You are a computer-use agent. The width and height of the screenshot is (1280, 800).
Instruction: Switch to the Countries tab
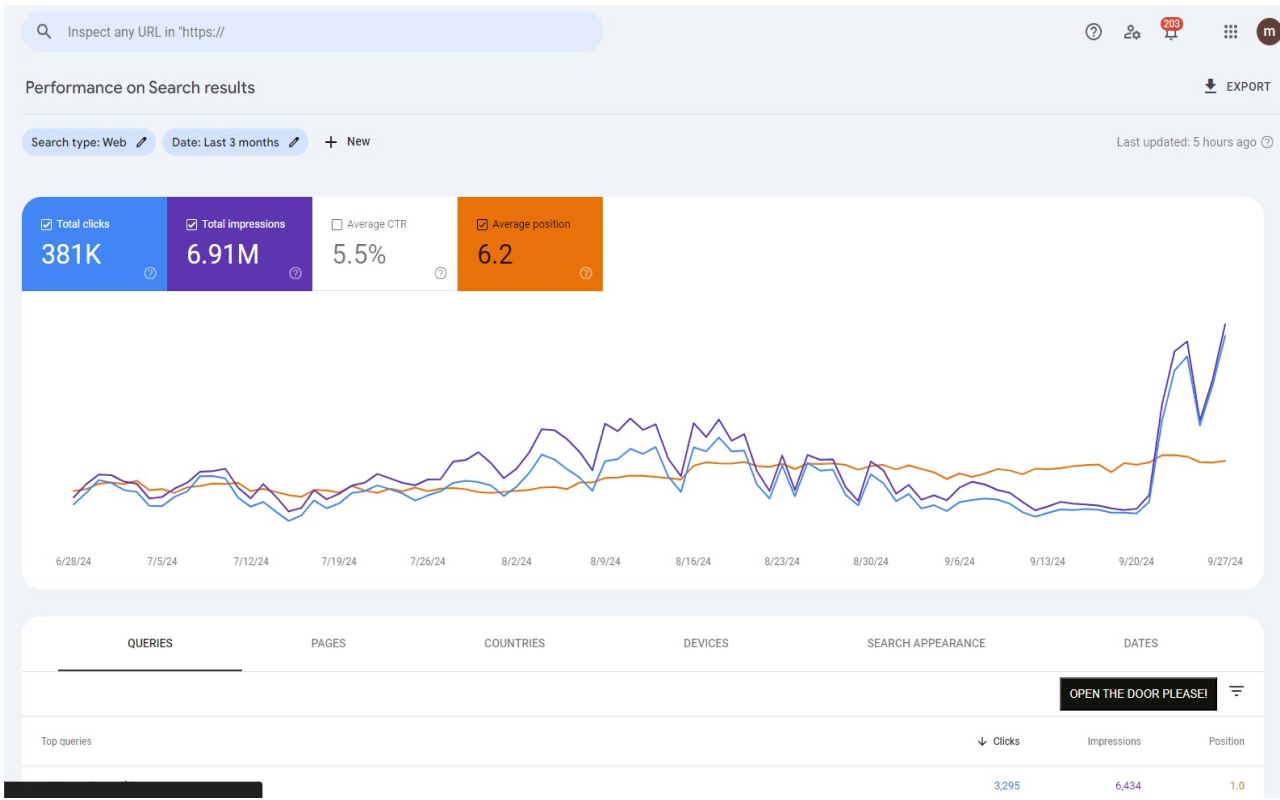pos(514,643)
